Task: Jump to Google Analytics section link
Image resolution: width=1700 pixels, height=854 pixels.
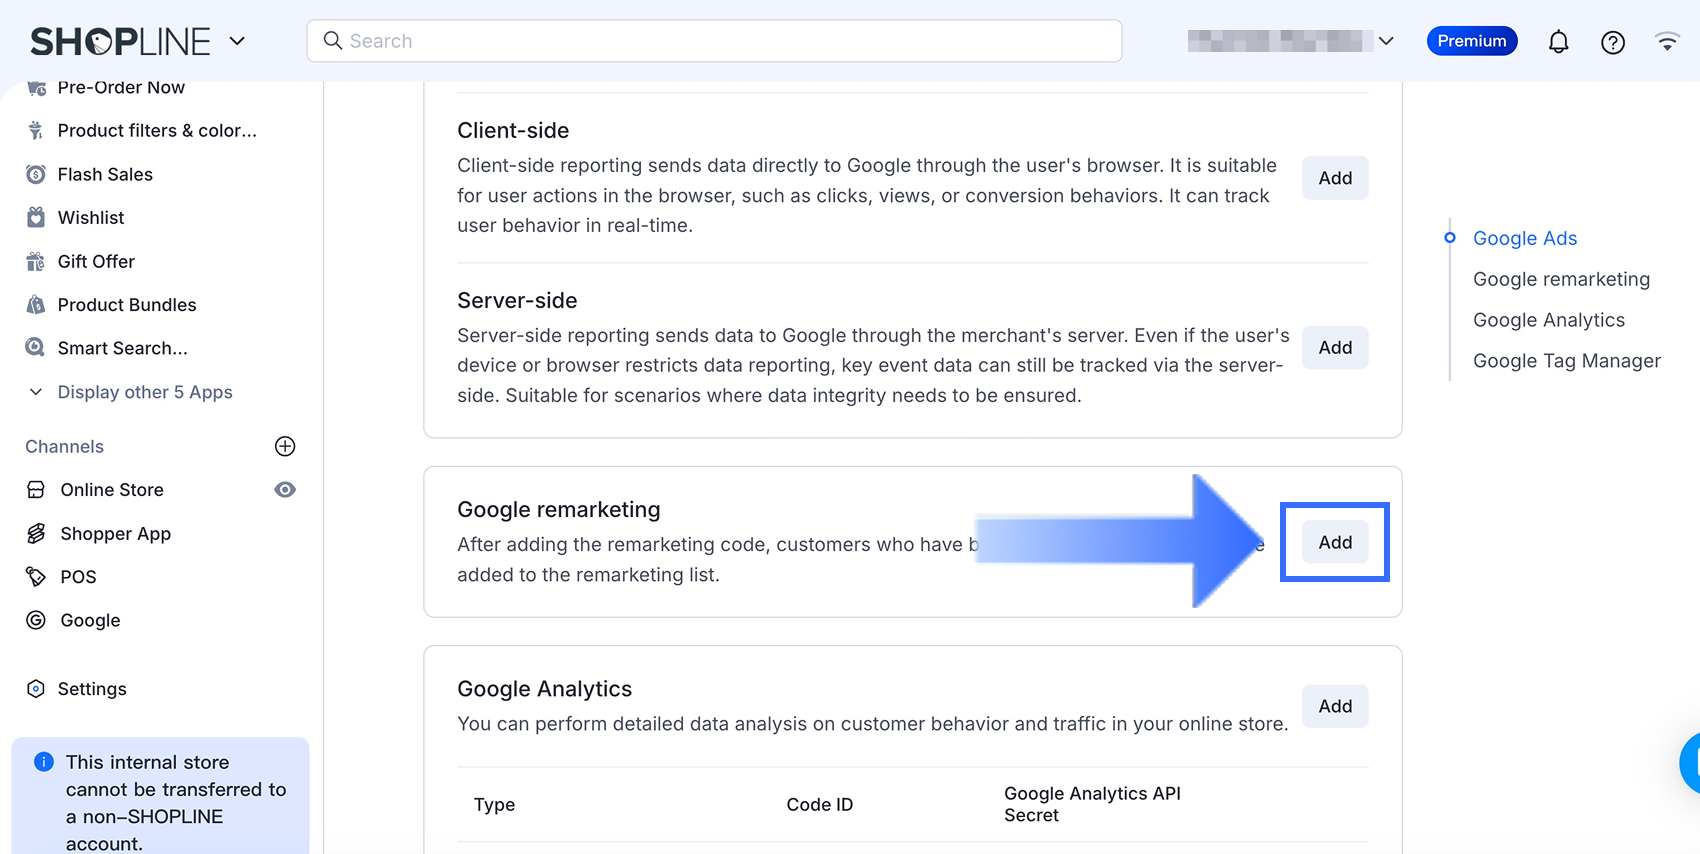Action: pyautogui.click(x=1548, y=320)
